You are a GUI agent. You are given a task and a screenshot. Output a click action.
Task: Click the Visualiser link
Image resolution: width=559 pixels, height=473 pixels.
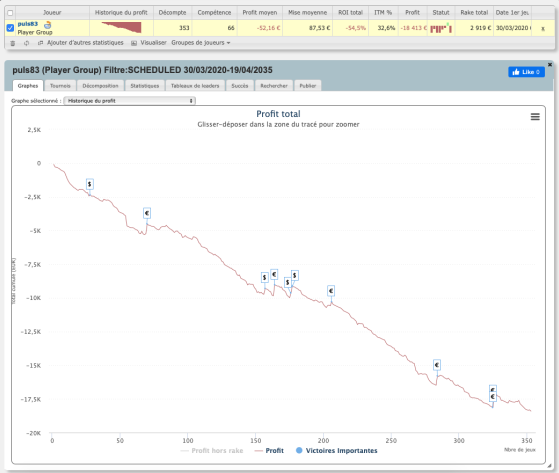point(153,43)
